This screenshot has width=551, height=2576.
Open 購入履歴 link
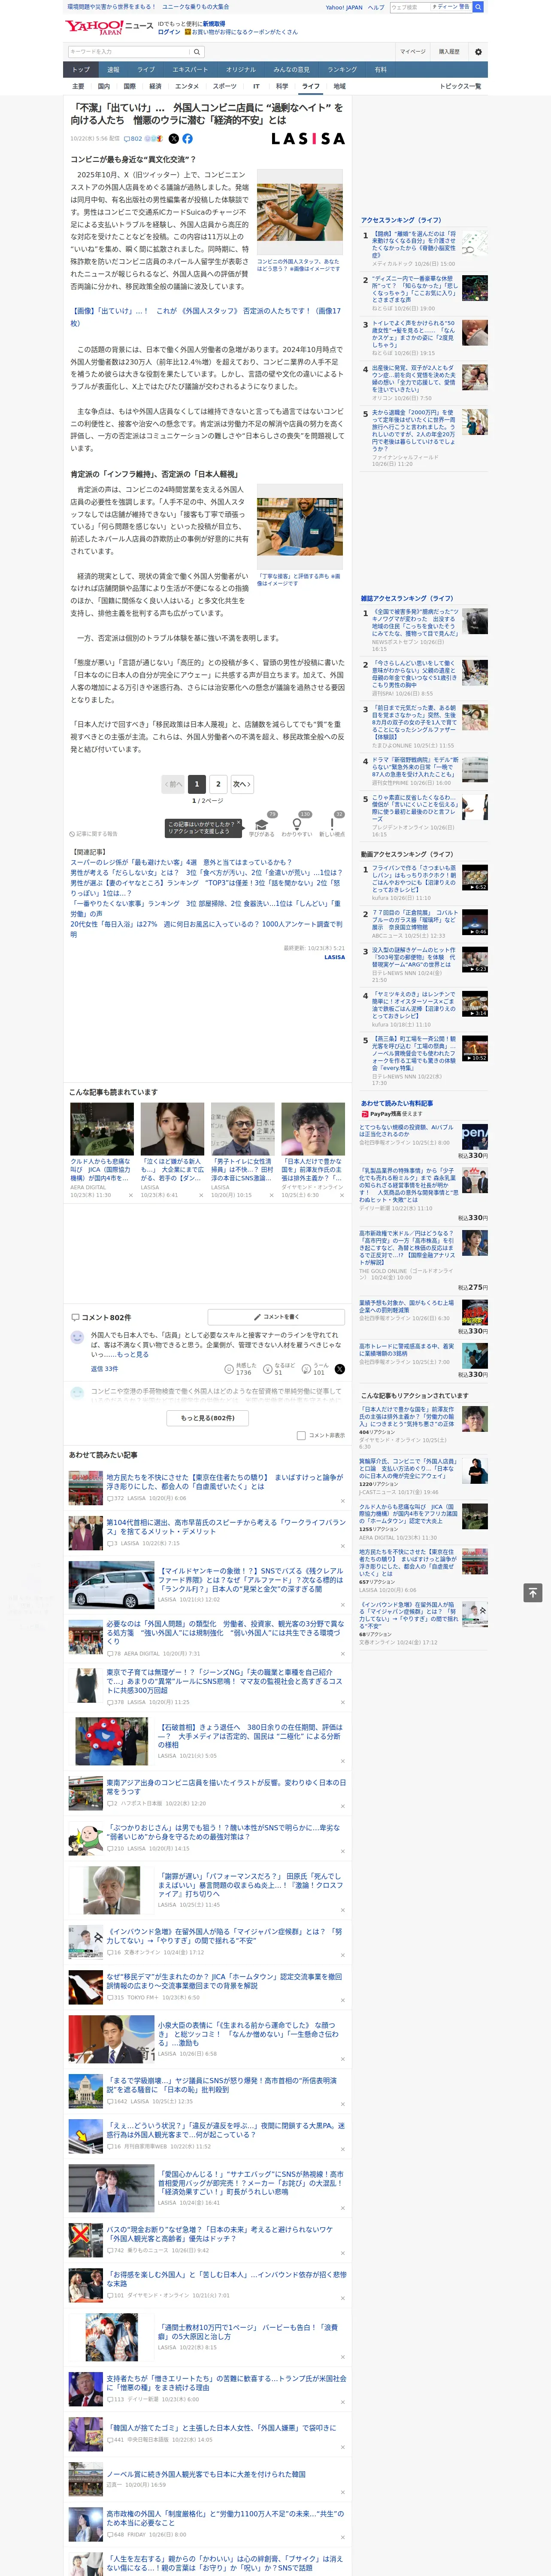click(x=449, y=52)
